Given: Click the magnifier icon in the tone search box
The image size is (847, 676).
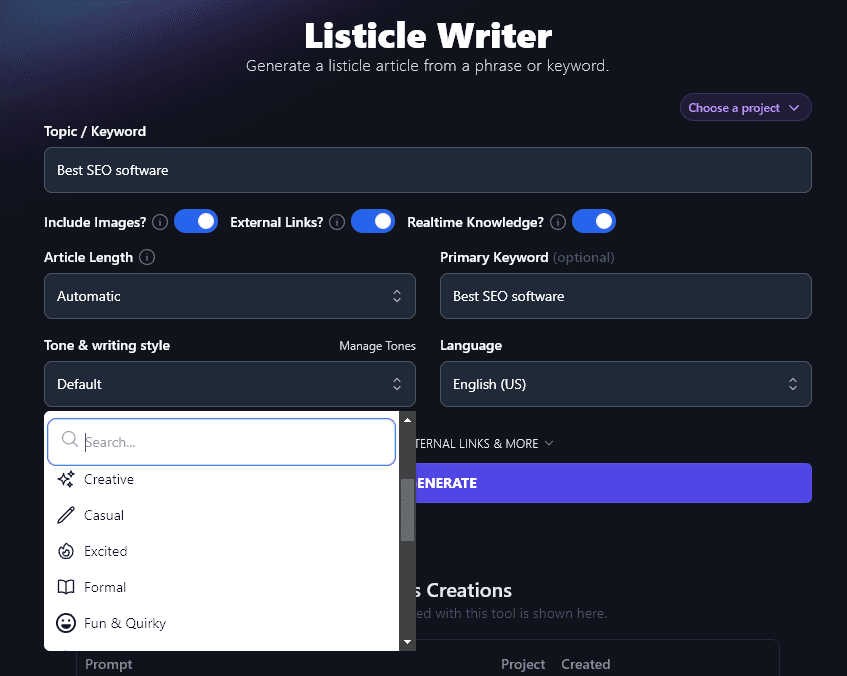Looking at the screenshot, I should (x=68, y=439).
